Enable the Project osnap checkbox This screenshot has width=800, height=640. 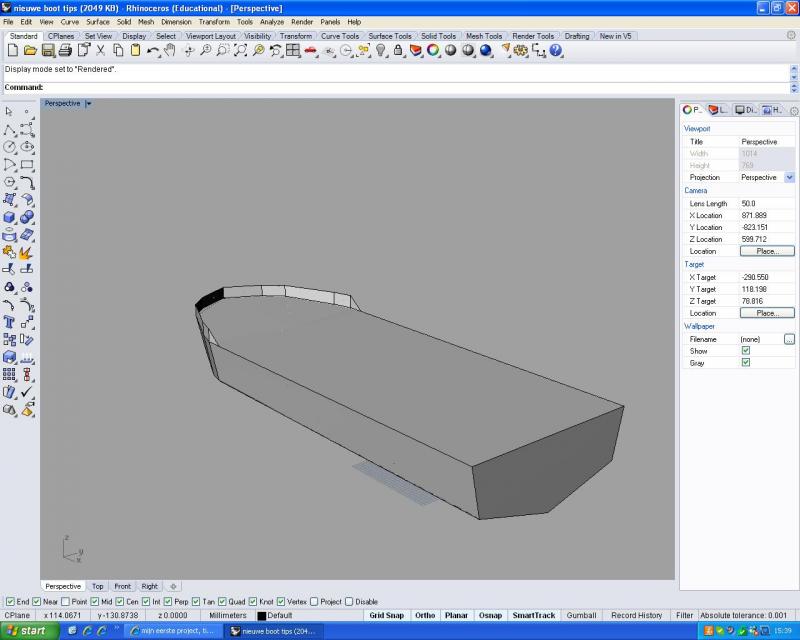314,602
